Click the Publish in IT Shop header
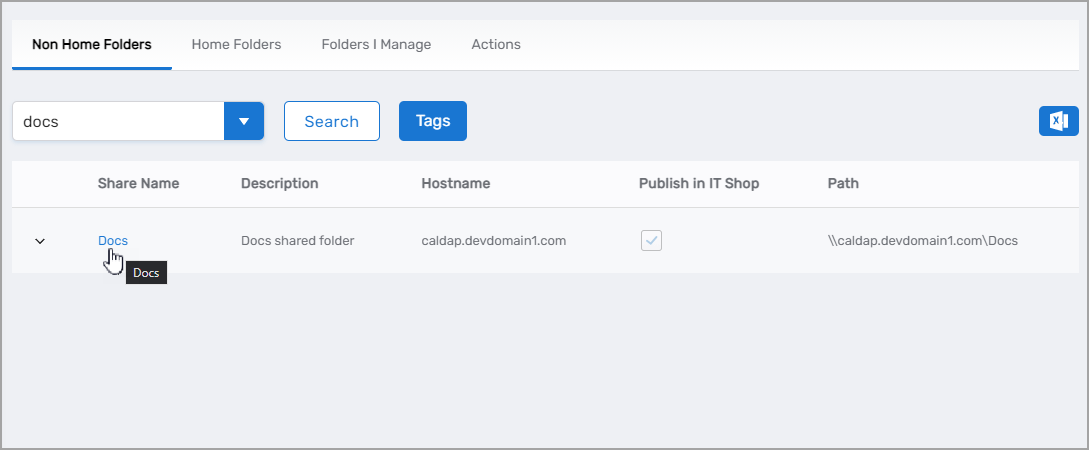The image size is (1089, 450). (x=699, y=184)
